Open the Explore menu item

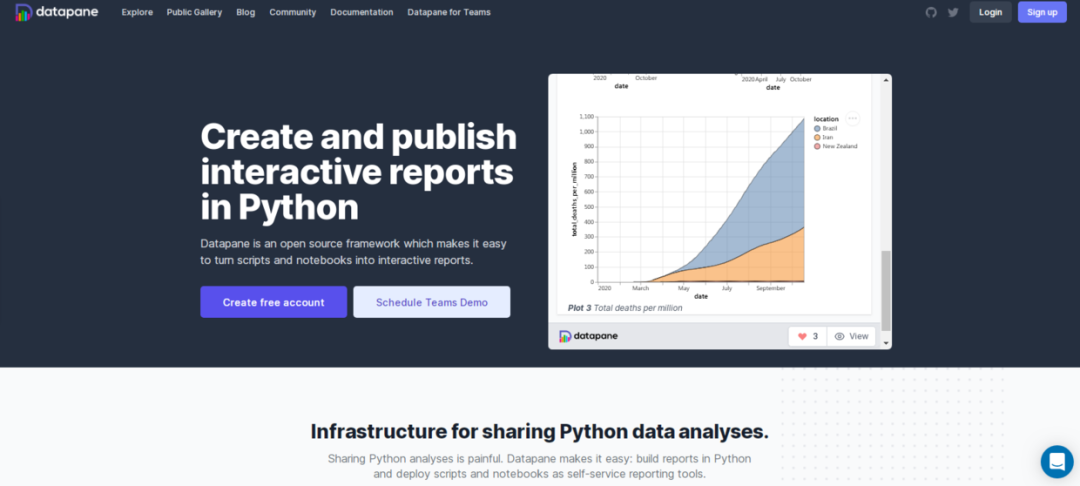click(137, 12)
